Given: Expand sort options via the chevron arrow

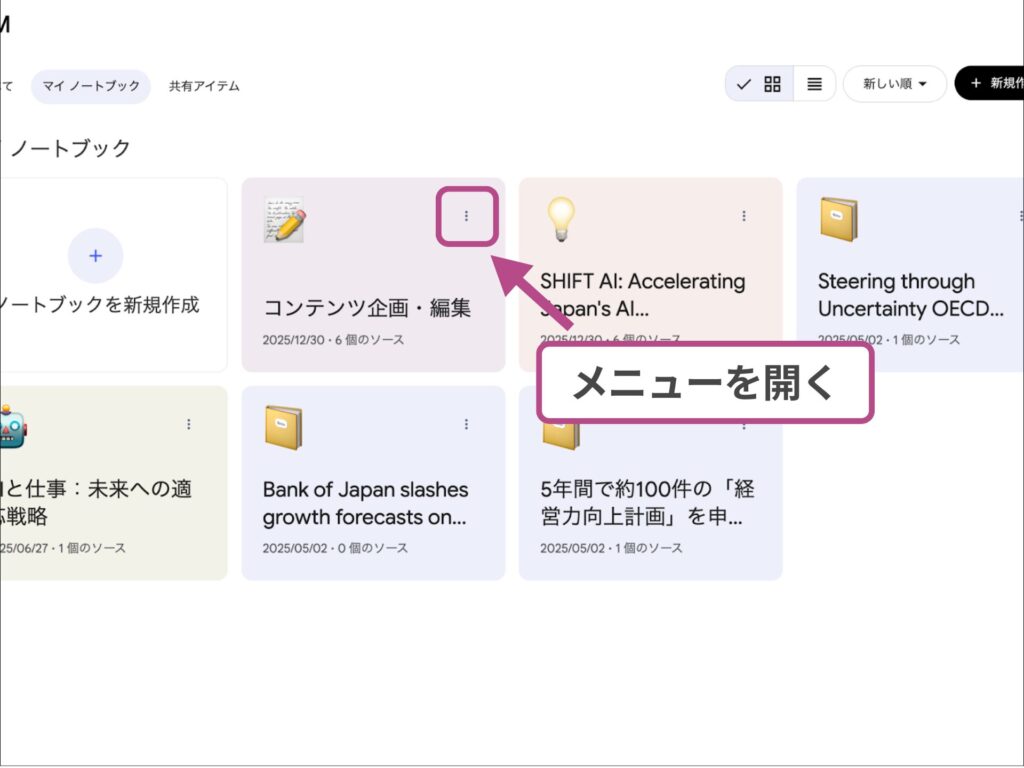Looking at the screenshot, I should pyautogui.click(x=923, y=84).
